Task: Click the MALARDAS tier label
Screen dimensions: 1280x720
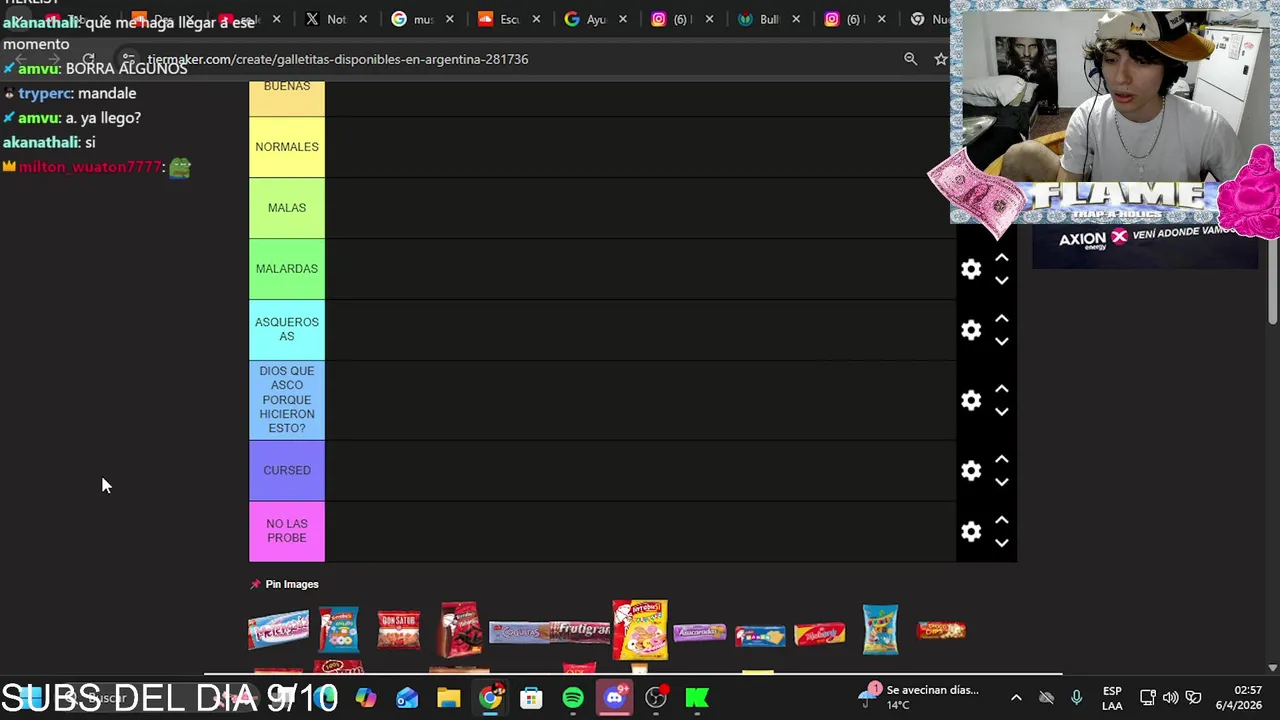Action: click(x=287, y=269)
